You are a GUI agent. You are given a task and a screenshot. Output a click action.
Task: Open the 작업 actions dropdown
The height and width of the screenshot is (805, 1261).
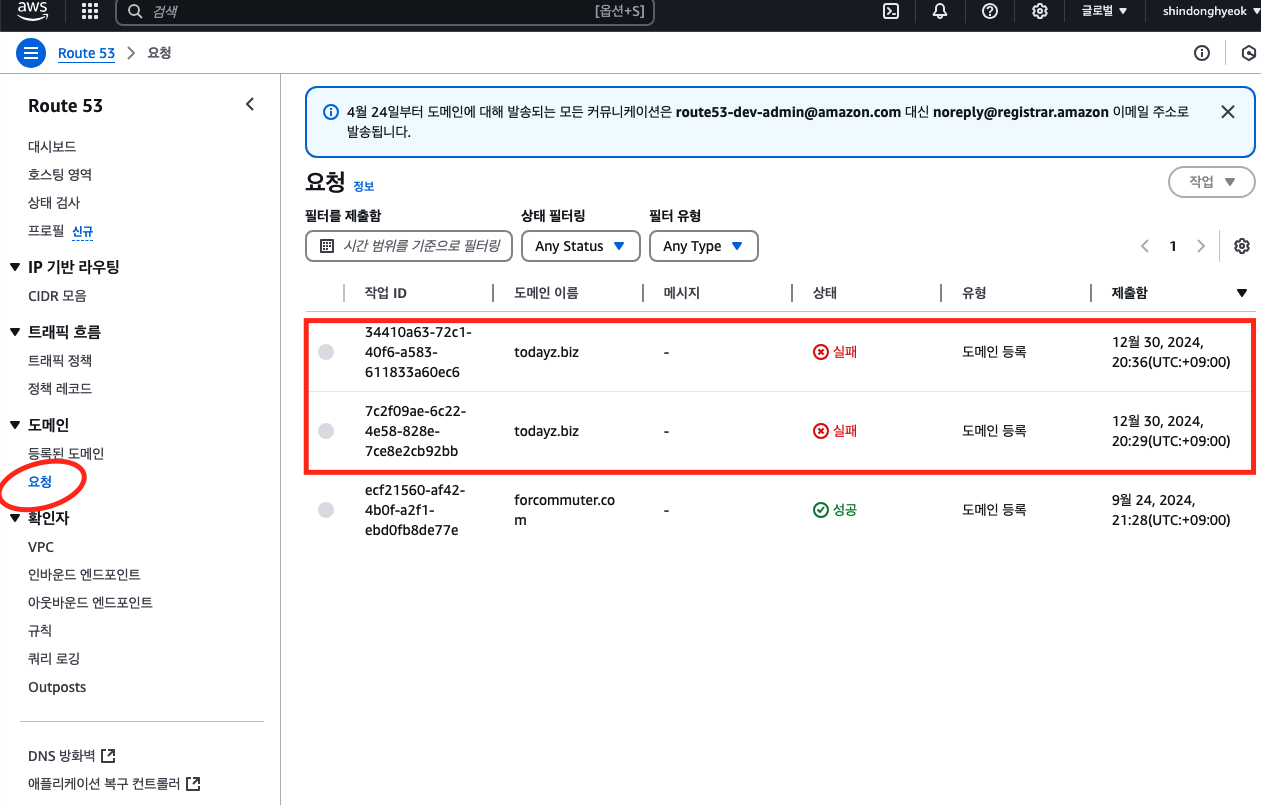(1211, 182)
